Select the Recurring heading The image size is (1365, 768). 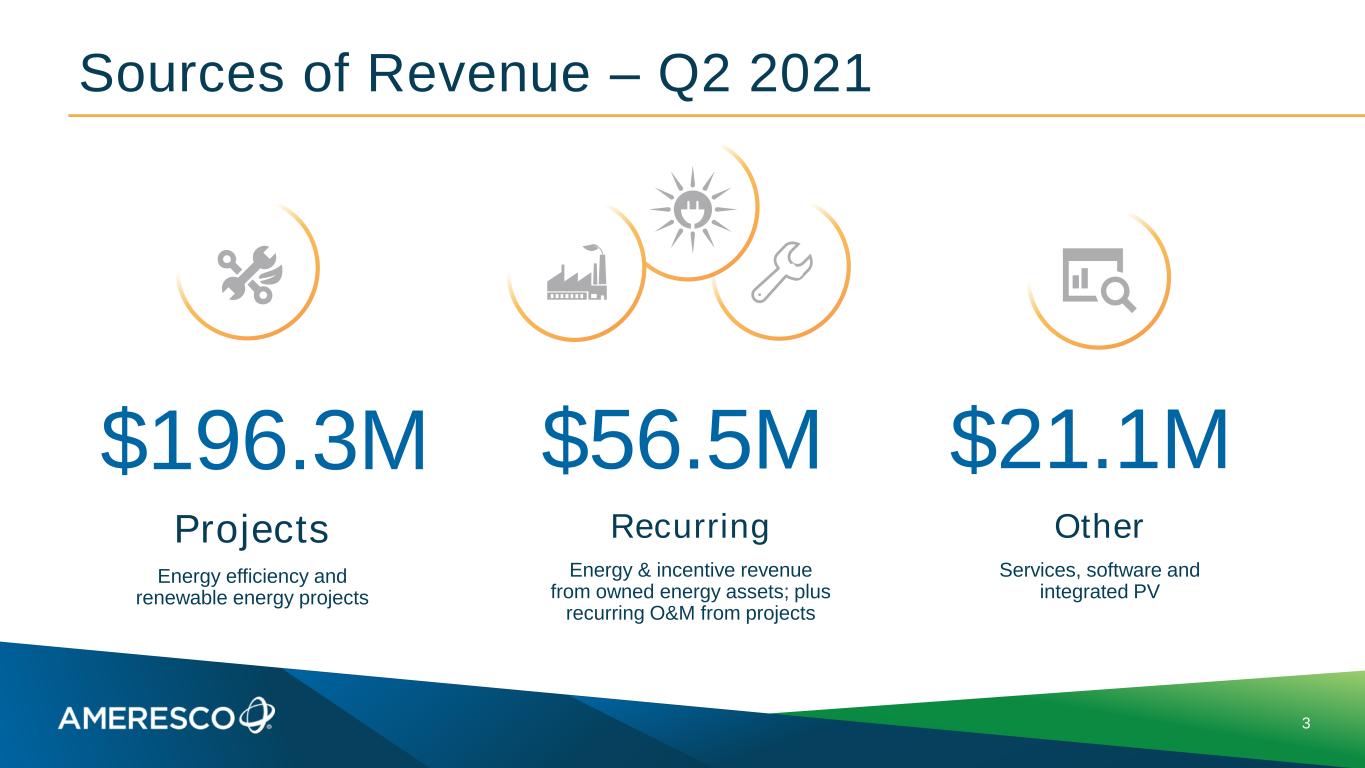[x=690, y=526]
